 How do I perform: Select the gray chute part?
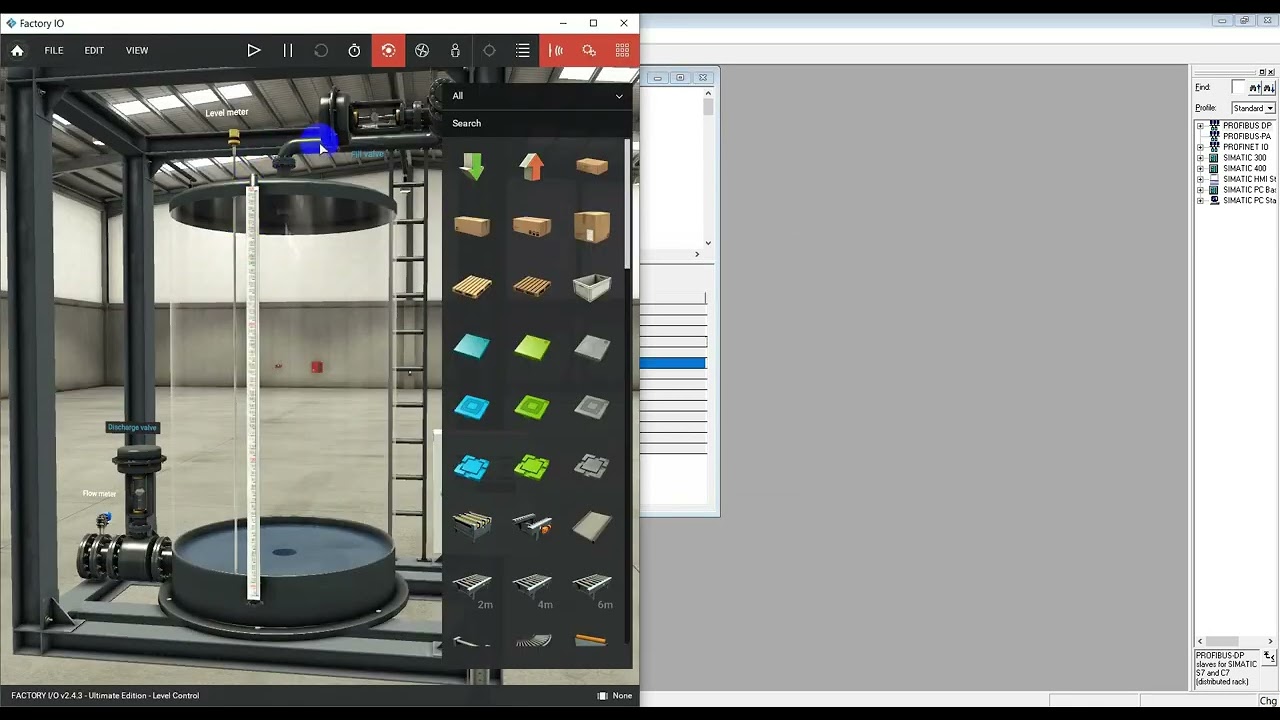click(x=592, y=526)
